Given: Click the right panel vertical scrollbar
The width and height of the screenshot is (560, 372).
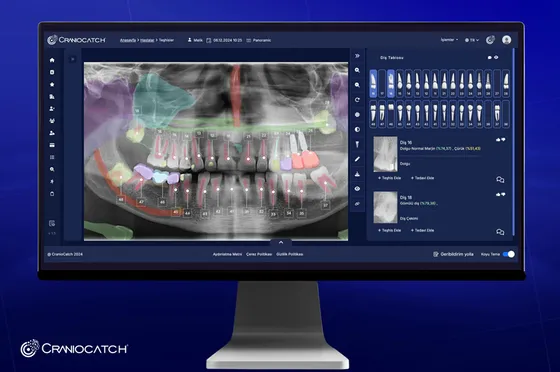Looking at the screenshot, I should (514, 143).
